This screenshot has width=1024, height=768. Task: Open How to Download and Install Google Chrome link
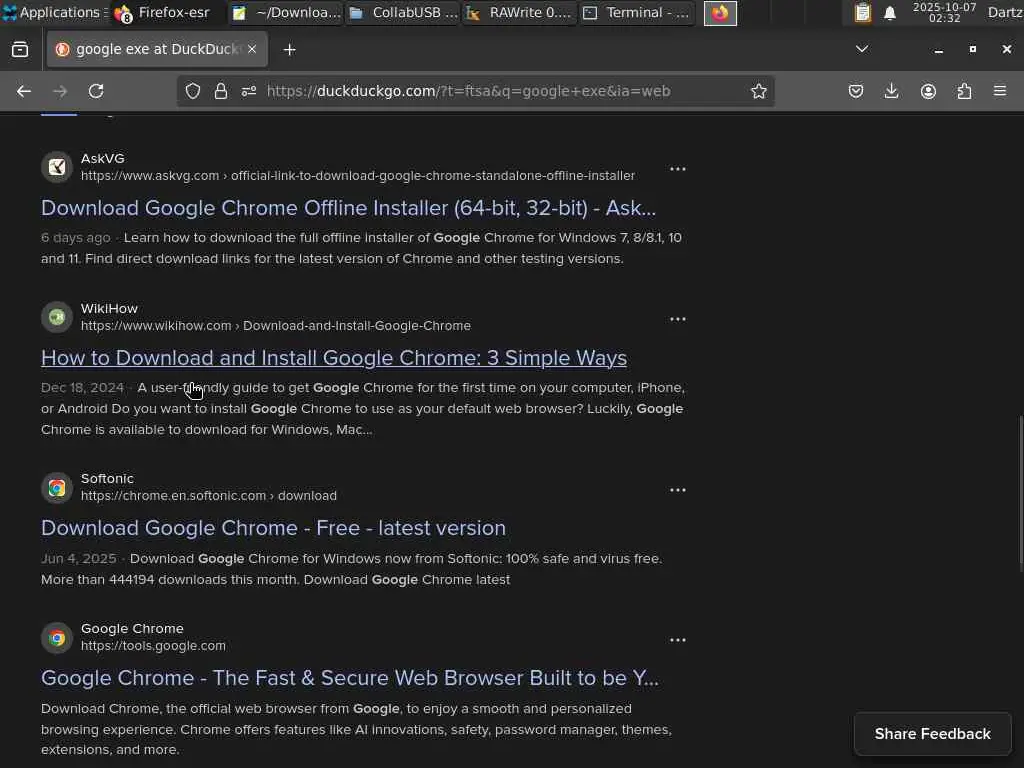(x=334, y=358)
